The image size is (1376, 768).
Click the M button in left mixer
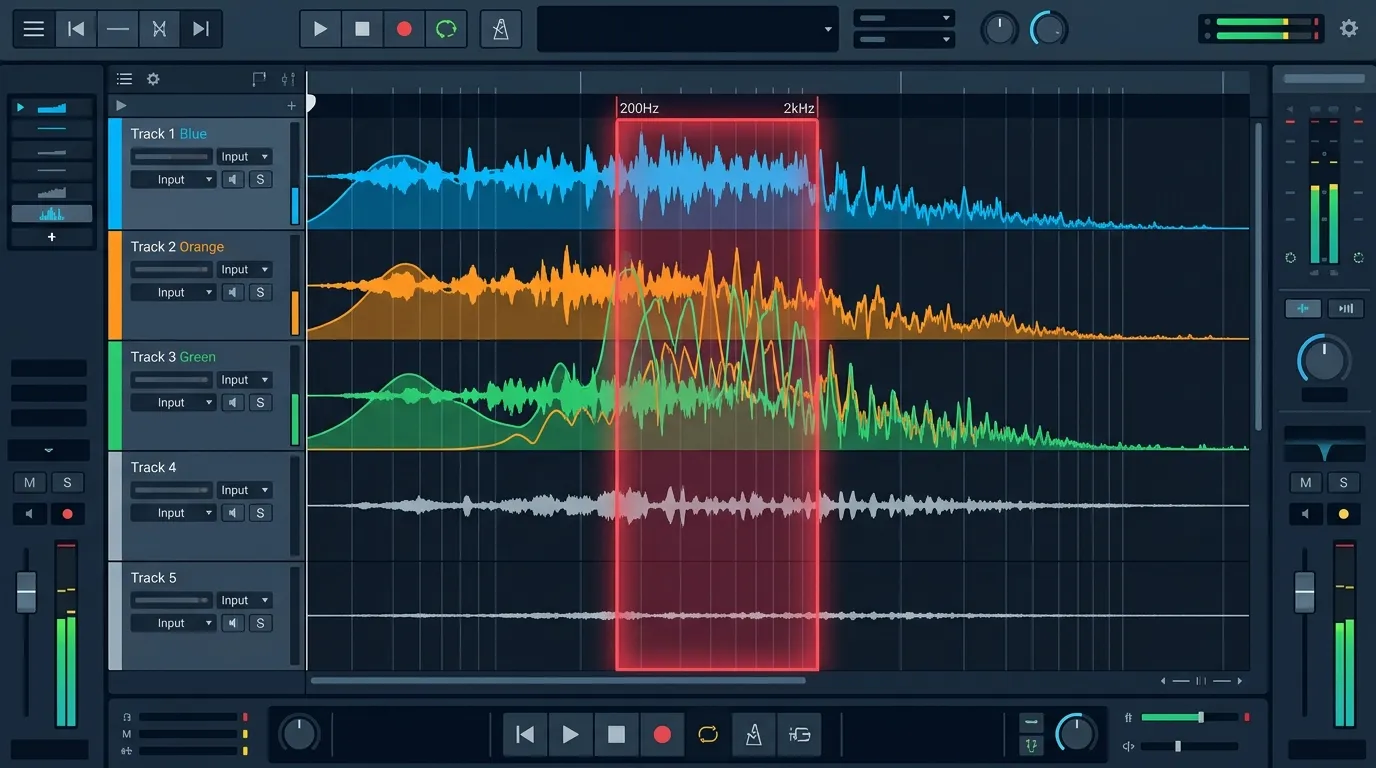tap(30, 483)
